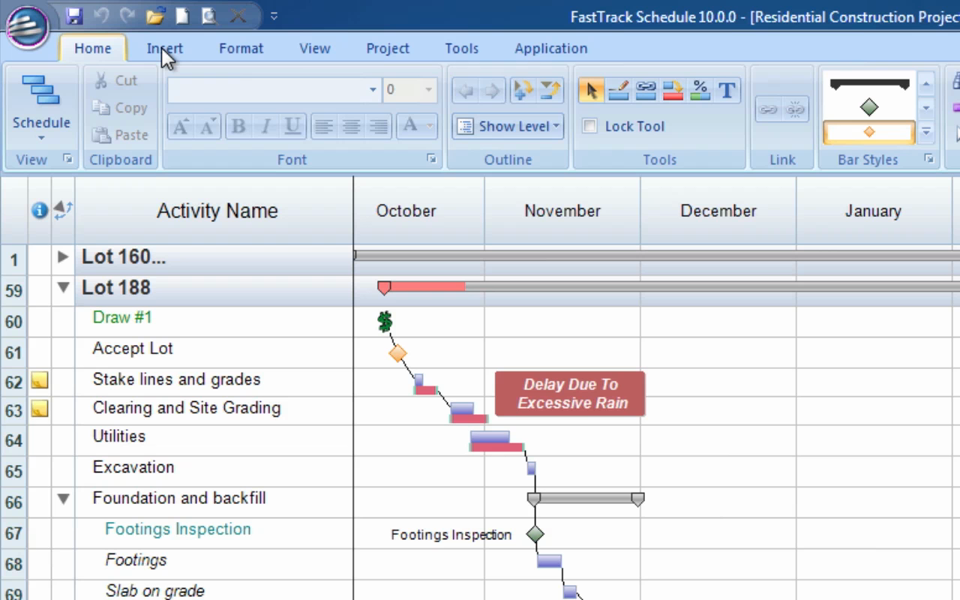Customize quick access toolbar dropdown arrow
Image resolution: width=960 pixels, height=600 pixels.
[x=274, y=17]
